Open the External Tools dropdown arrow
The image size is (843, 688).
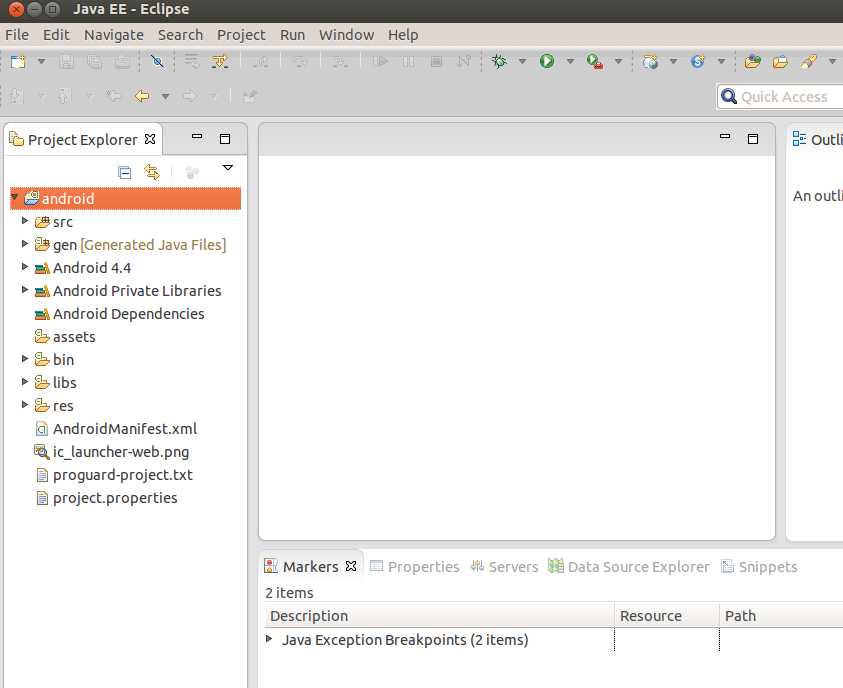click(618, 61)
